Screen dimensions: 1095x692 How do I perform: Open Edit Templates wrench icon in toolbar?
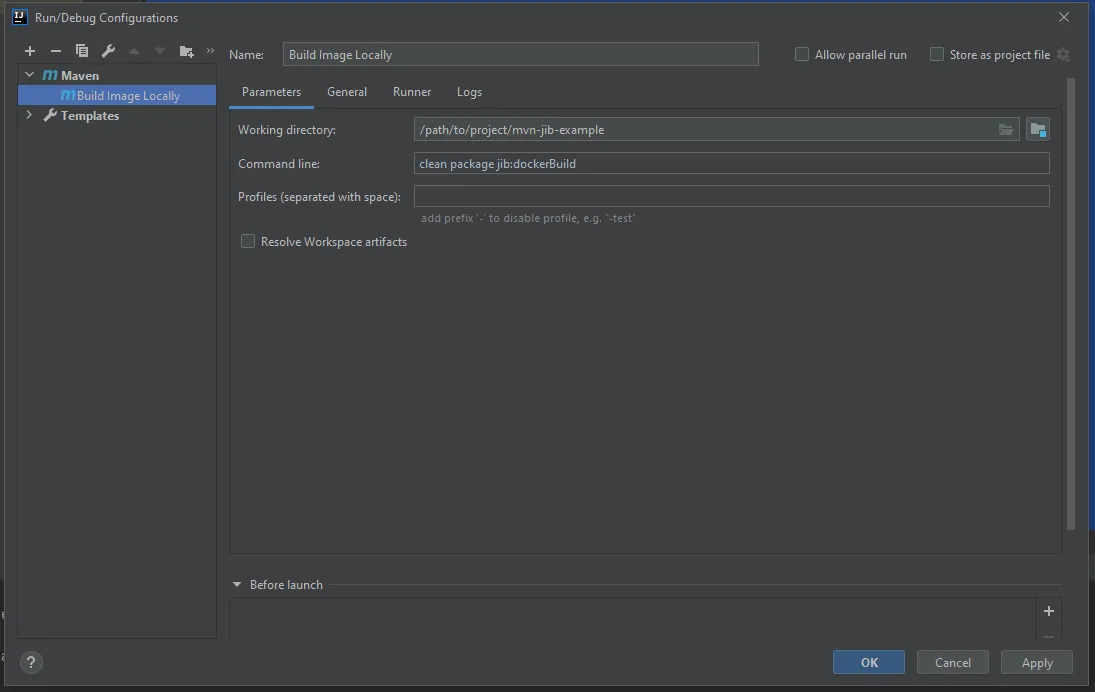tap(108, 51)
